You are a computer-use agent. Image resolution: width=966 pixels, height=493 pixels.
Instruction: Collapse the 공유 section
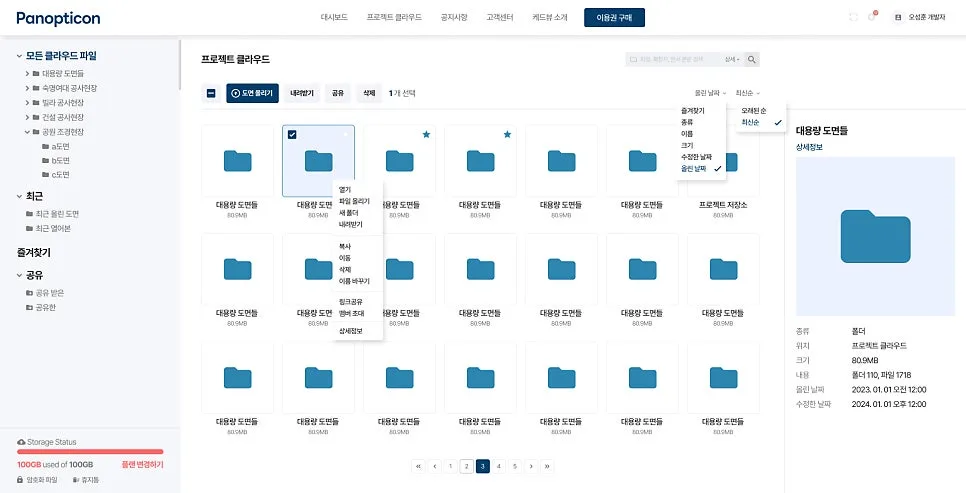19,275
